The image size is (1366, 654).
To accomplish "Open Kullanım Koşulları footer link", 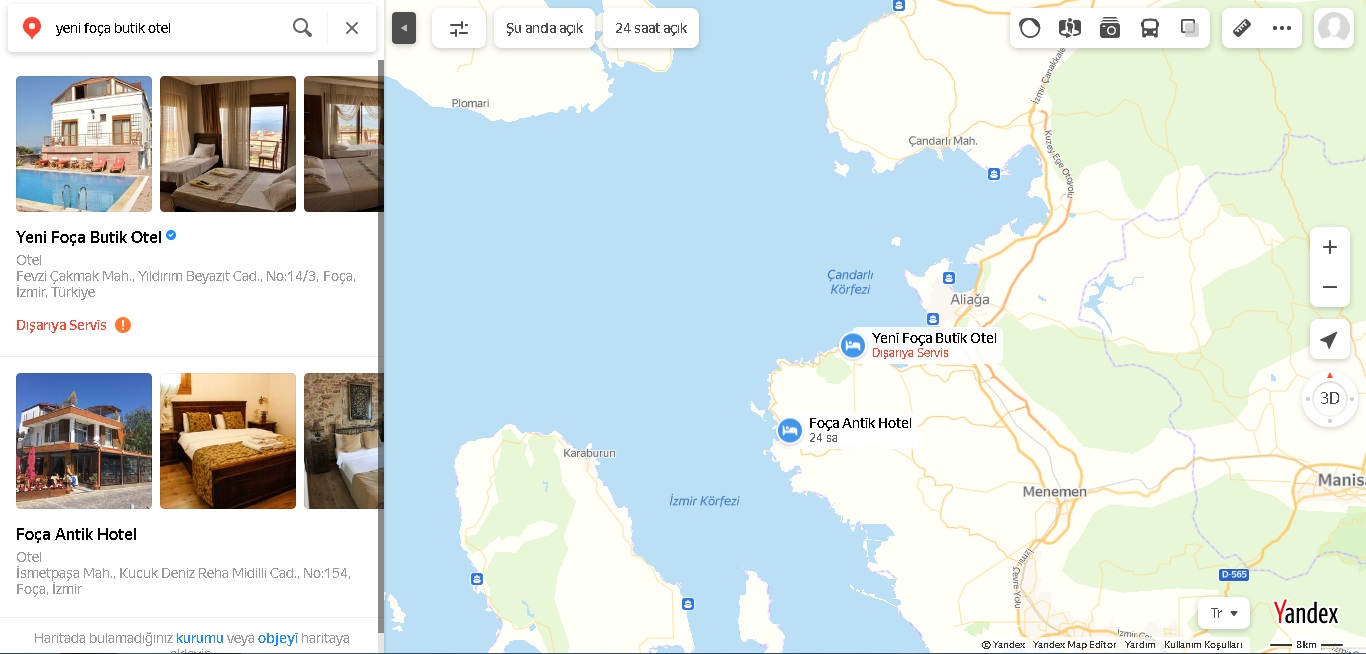I will click(x=1203, y=645).
